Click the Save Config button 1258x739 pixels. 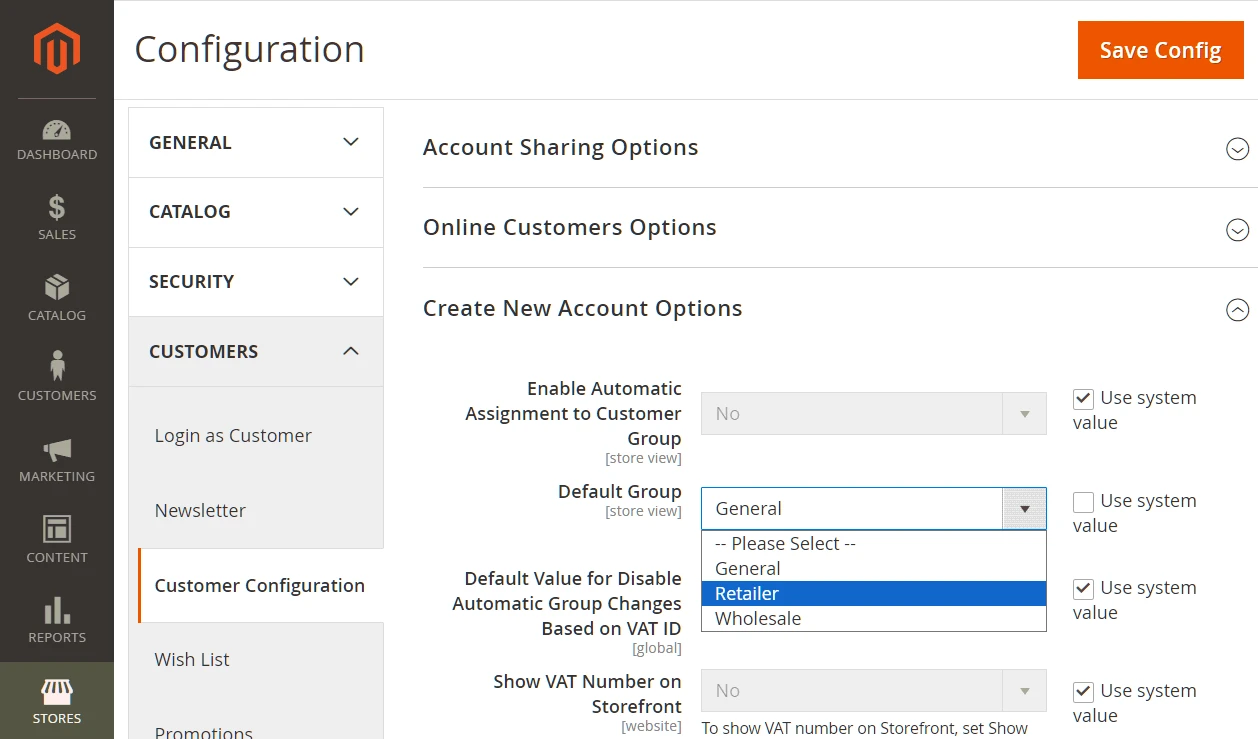tap(1160, 50)
